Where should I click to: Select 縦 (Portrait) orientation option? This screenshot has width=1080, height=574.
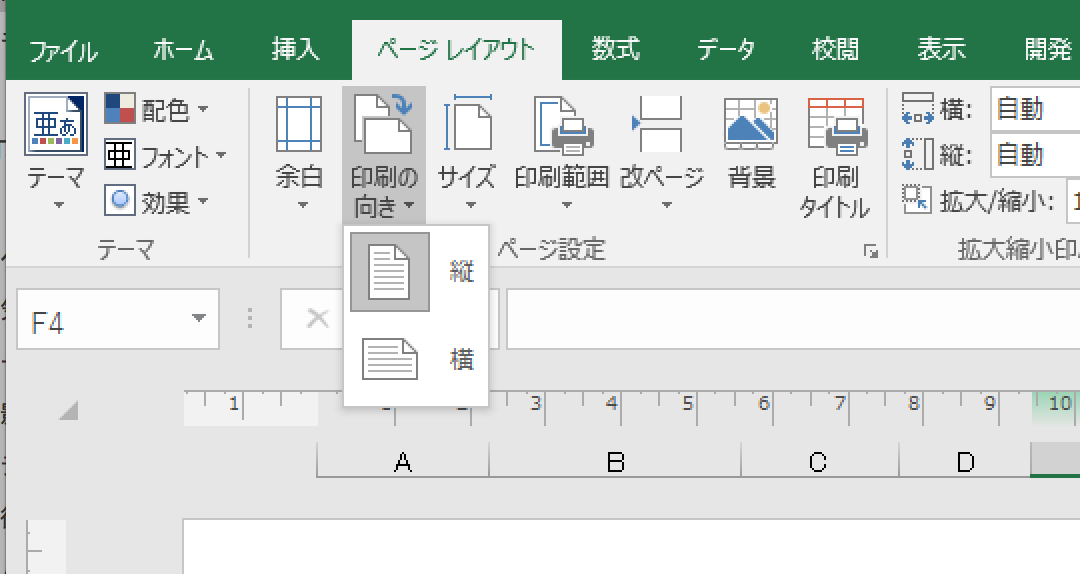click(x=415, y=272)
